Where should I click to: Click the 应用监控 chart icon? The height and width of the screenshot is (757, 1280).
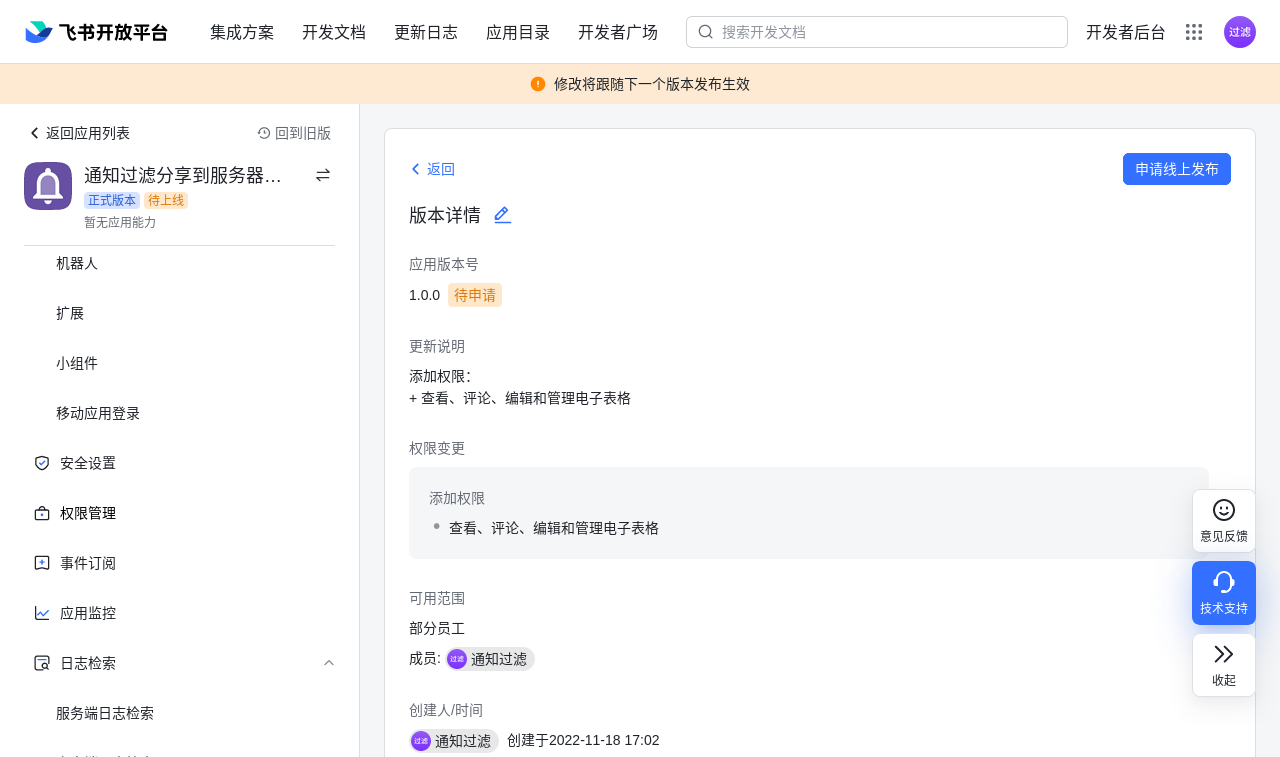pos(42,613)
